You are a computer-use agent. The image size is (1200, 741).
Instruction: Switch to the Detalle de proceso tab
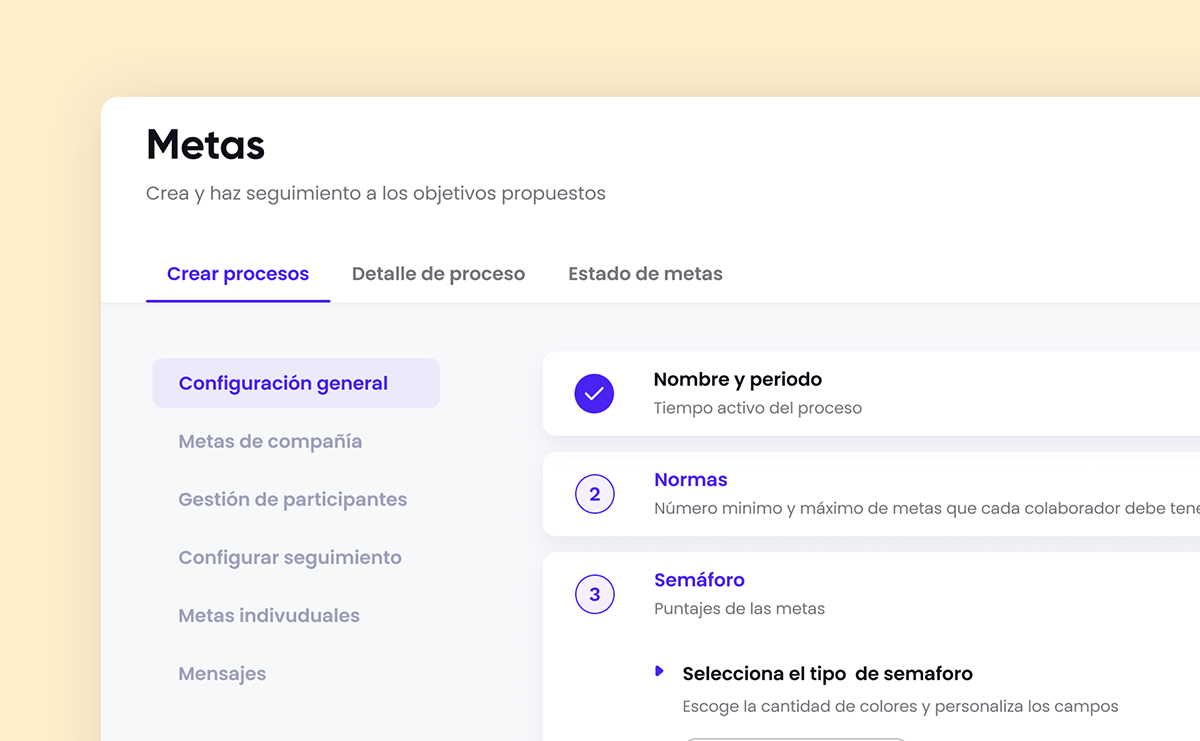click(438, 273)
